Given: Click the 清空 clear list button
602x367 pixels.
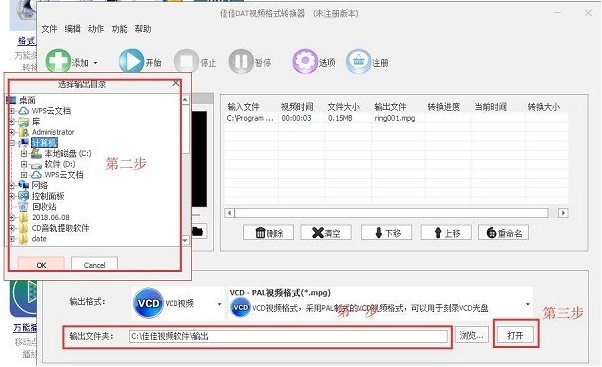Looking at the screenshot, I should click(326, 233).
